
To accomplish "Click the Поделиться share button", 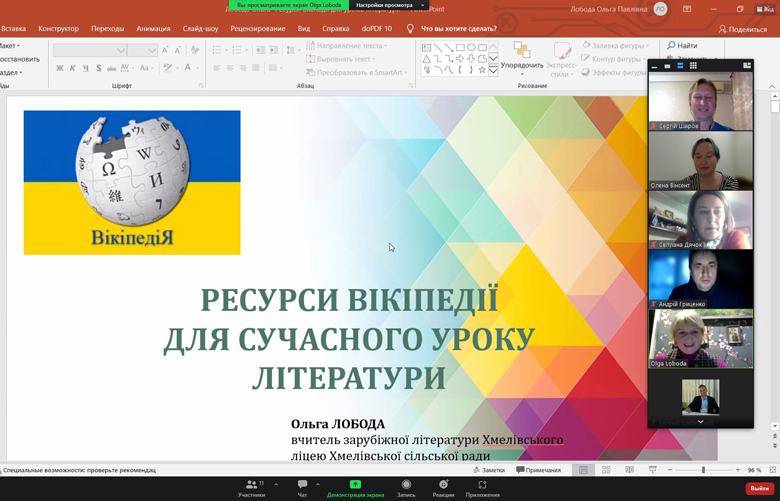I will (742, 29).
